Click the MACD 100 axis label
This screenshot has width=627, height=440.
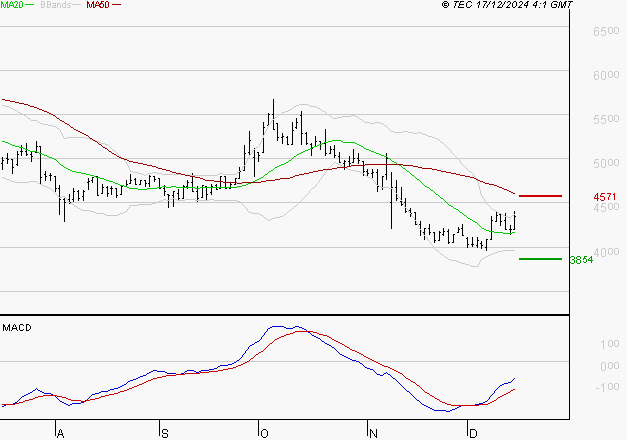point(610,344)
